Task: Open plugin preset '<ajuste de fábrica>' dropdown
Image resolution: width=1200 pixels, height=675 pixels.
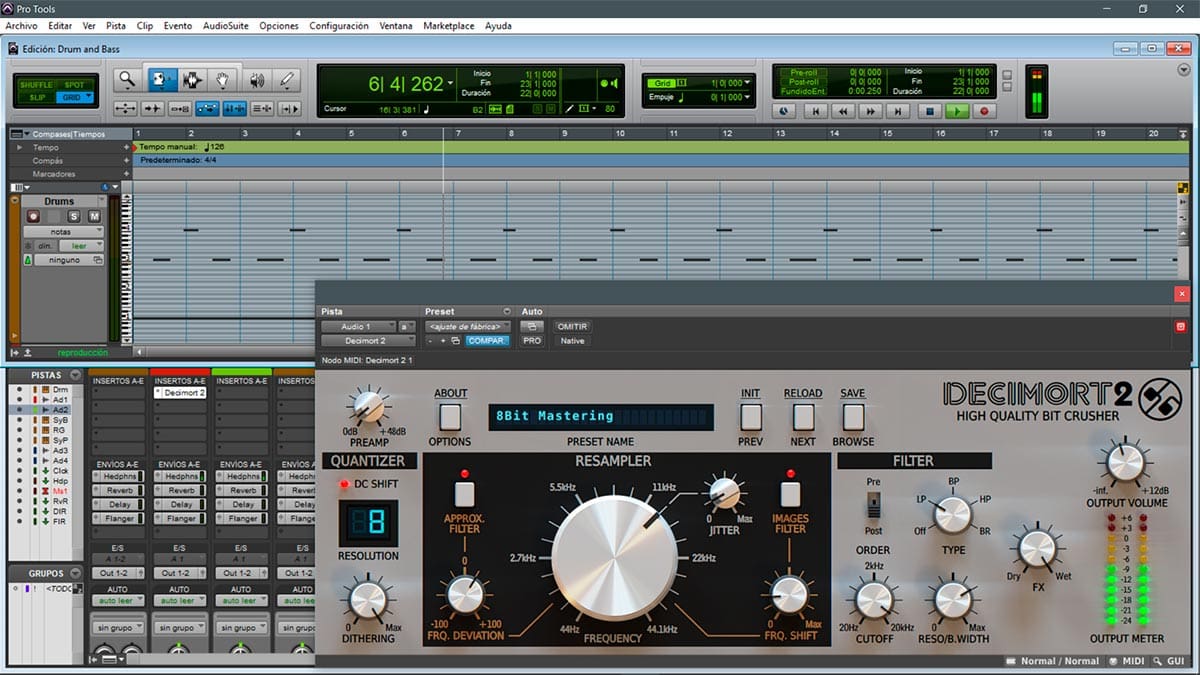Action: [x=468, y=326]
